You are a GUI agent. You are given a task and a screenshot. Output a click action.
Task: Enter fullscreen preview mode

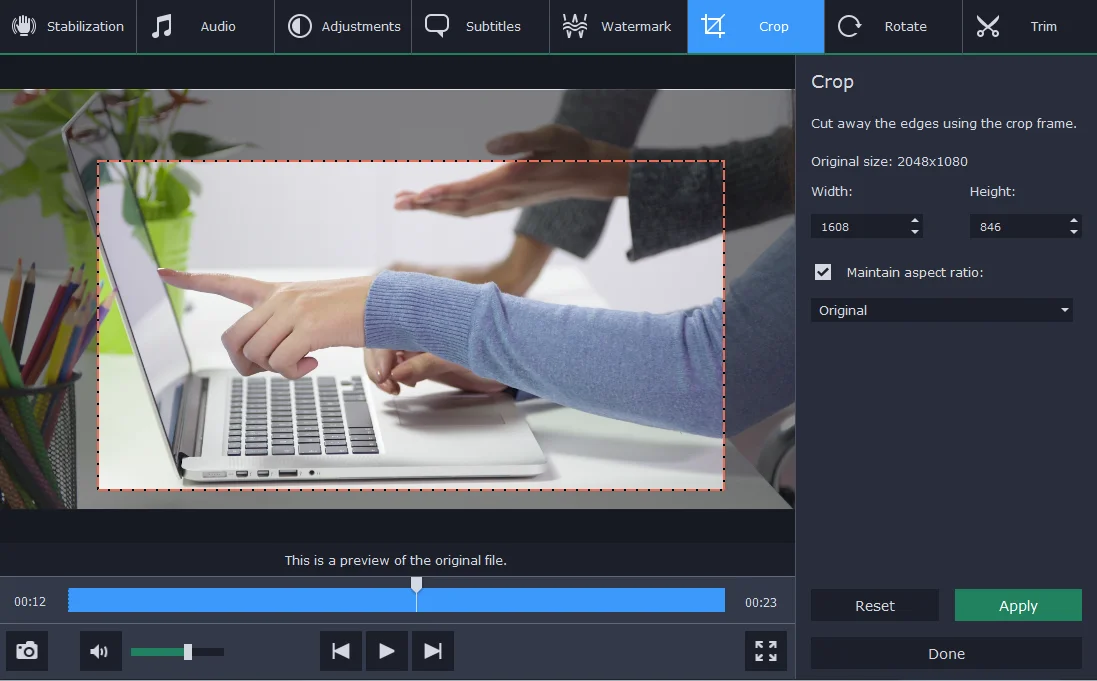[765, 651]
